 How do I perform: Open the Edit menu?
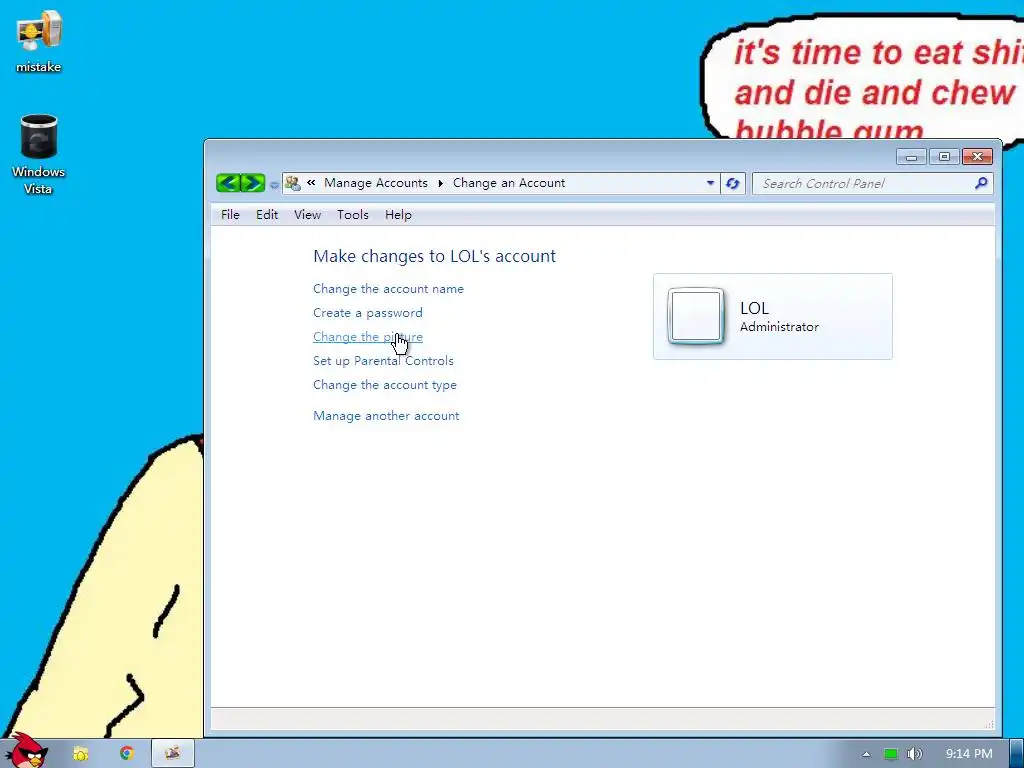[x=266, y=215]
